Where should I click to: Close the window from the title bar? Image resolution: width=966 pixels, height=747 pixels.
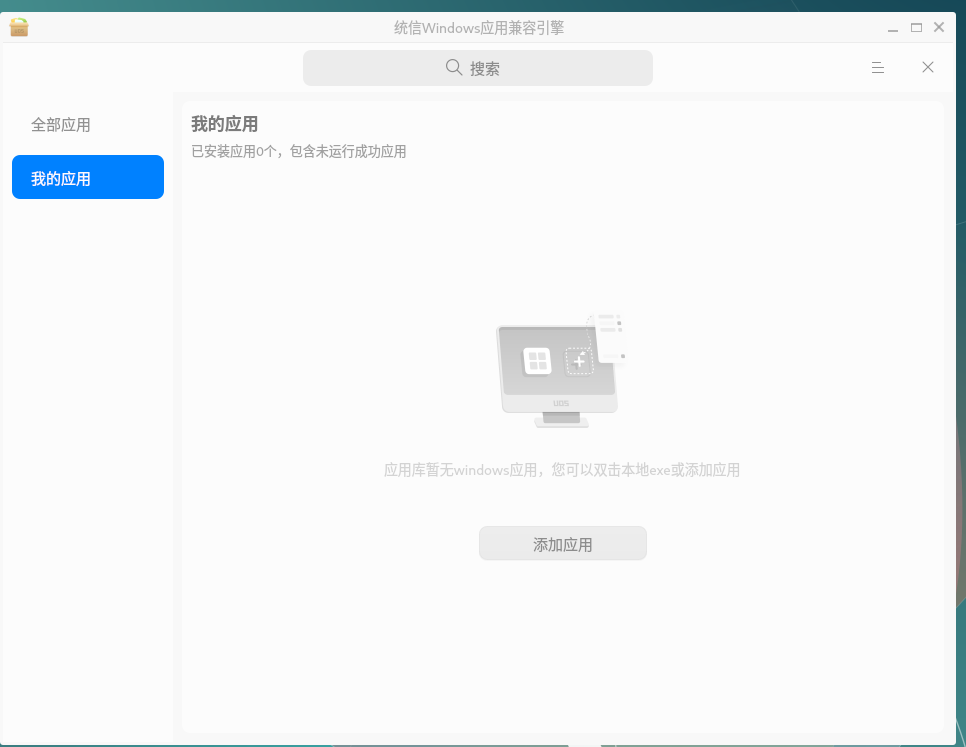939,27
